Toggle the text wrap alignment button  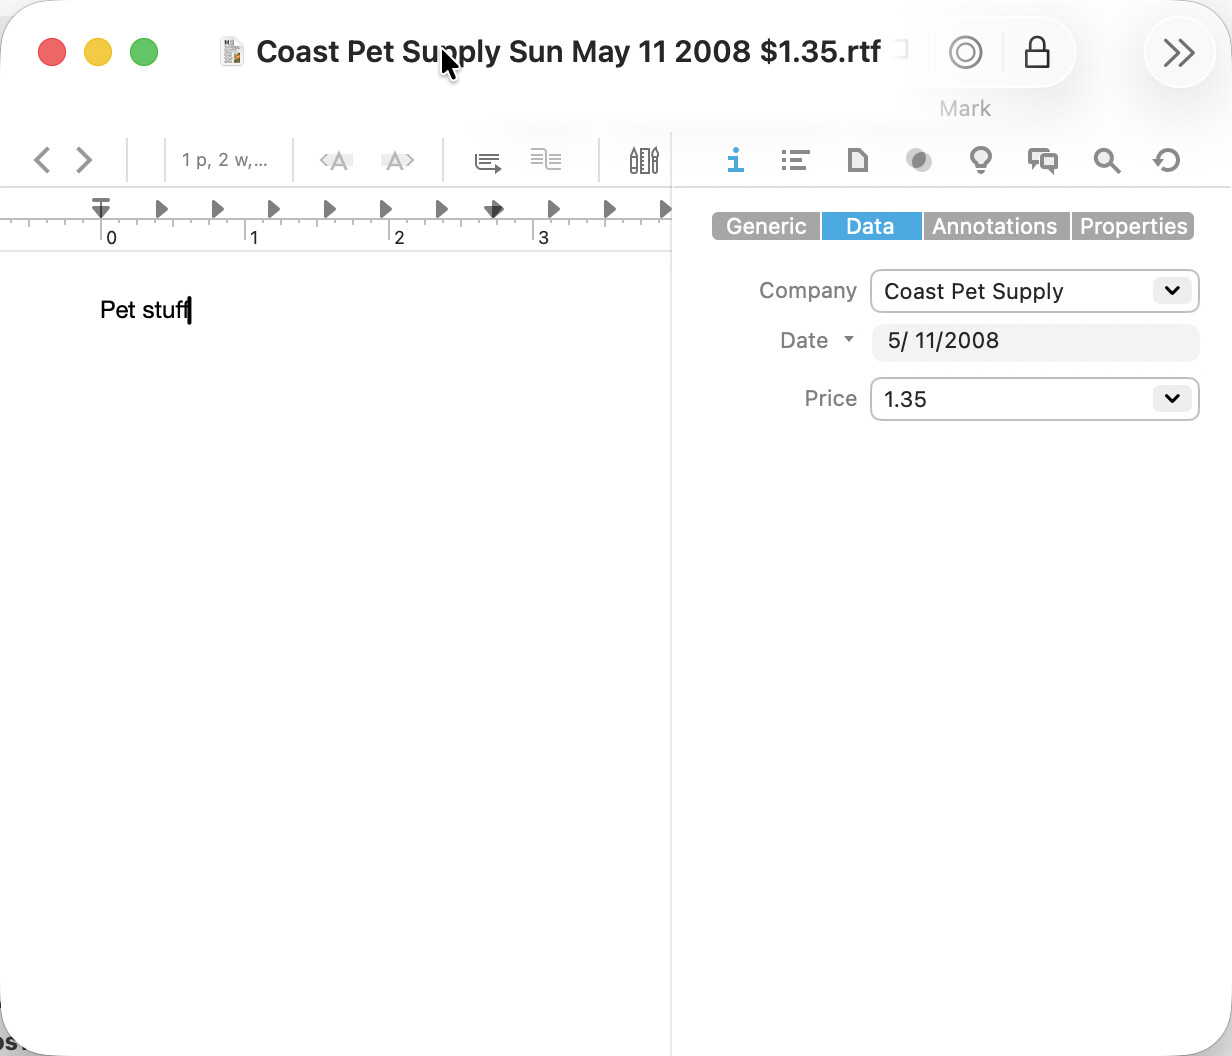487,161
